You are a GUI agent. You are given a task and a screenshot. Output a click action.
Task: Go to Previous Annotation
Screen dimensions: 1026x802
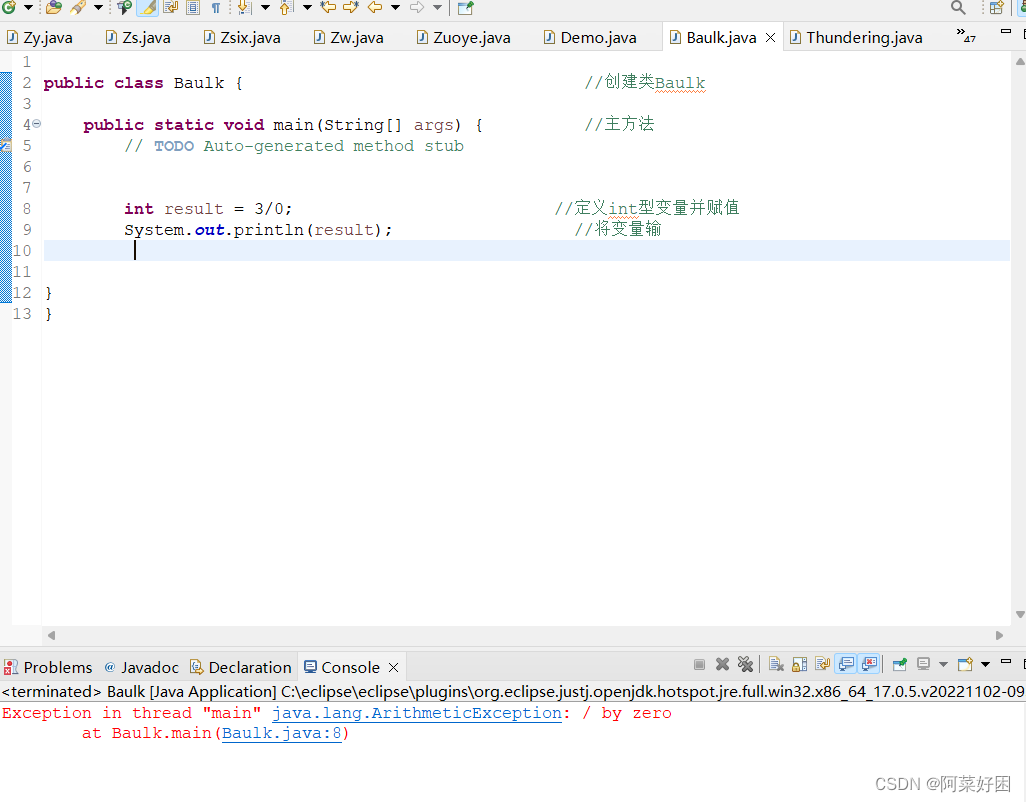point(286,8)
